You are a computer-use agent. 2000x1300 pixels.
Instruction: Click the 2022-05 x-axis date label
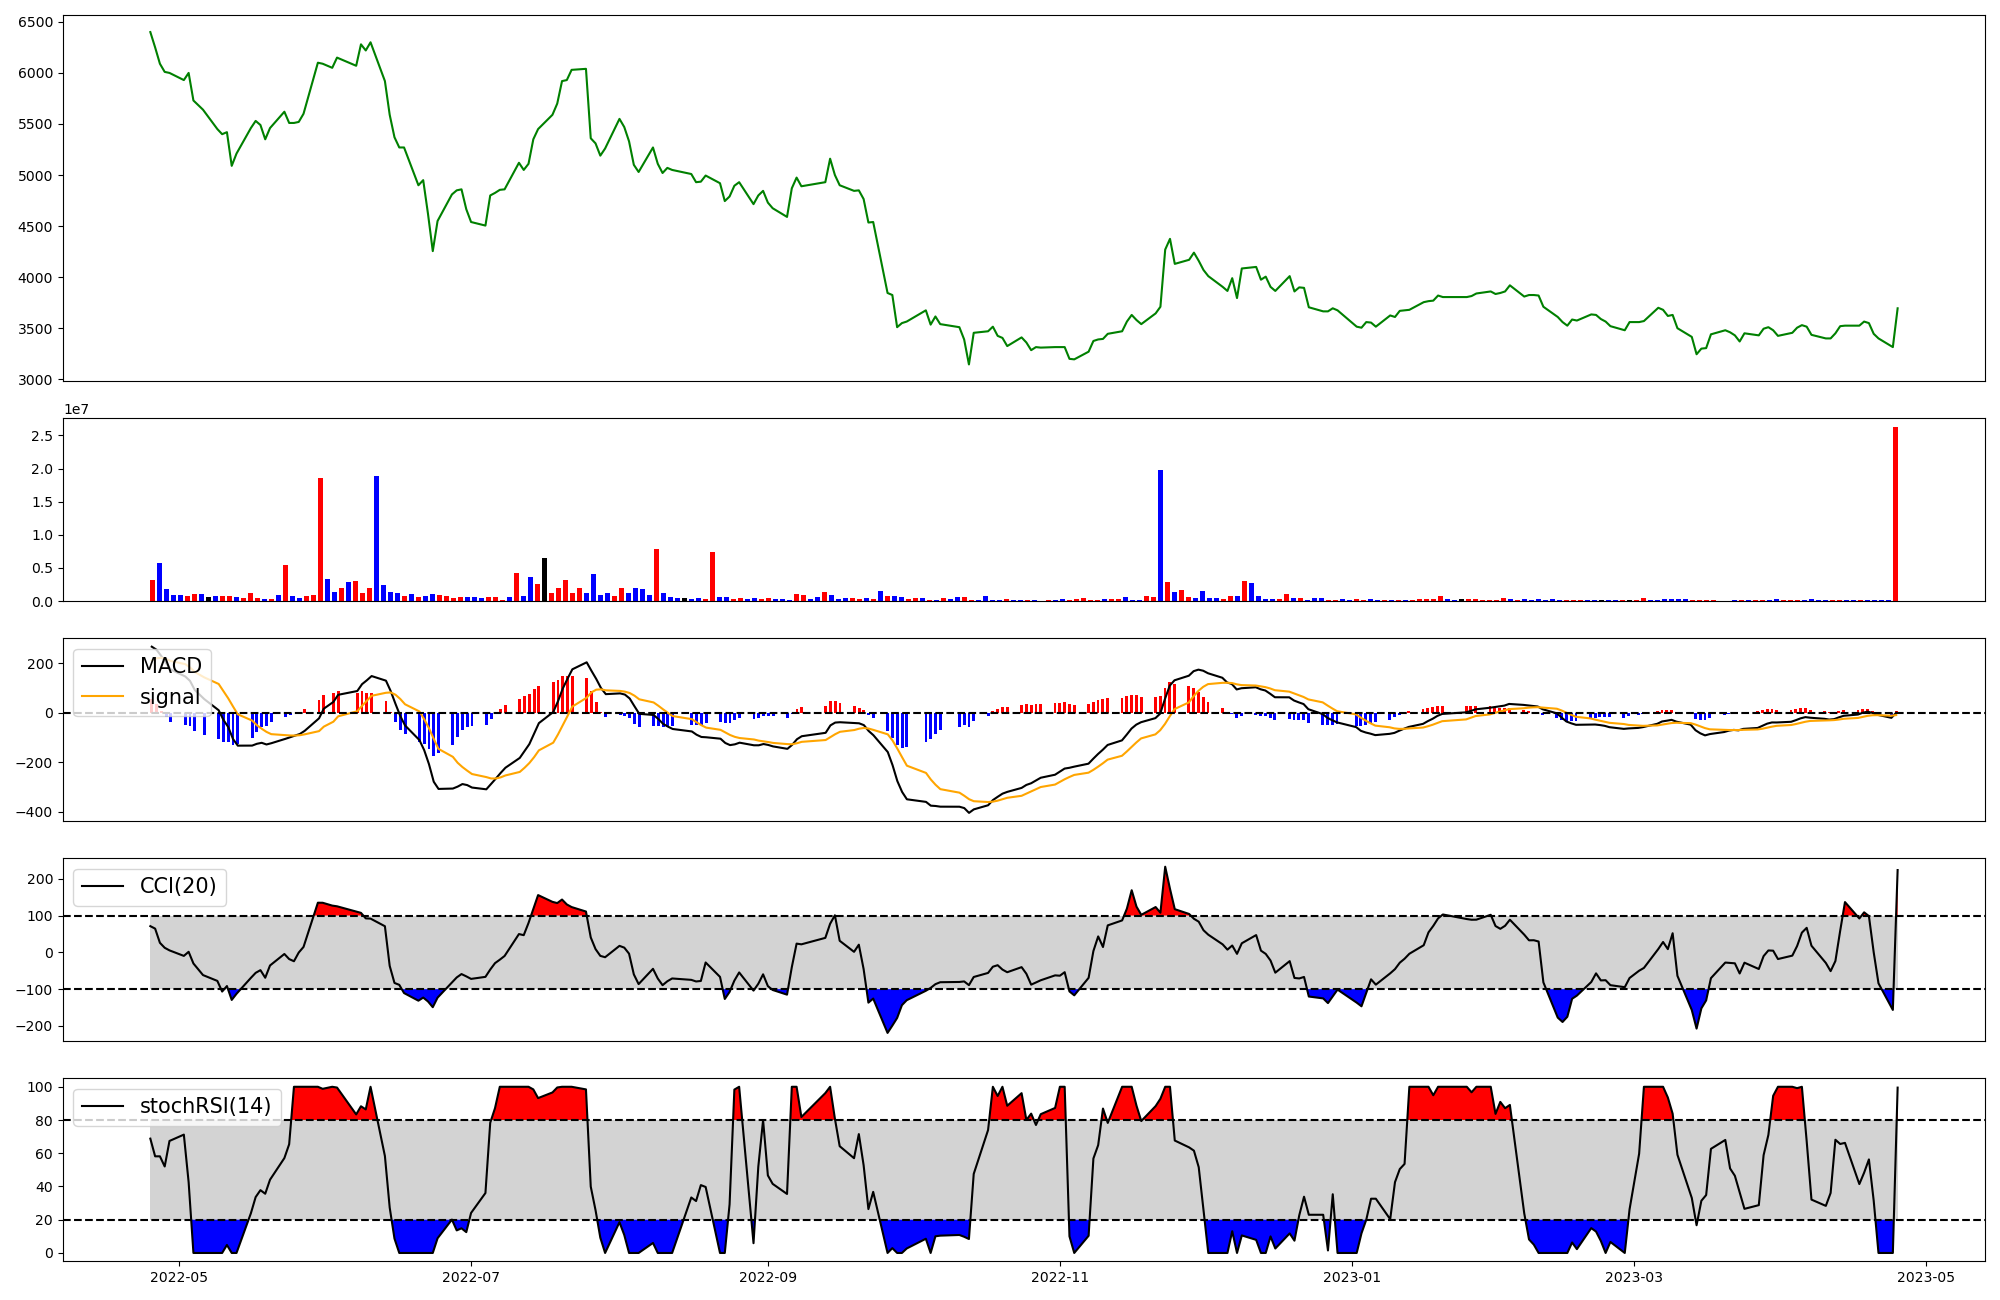pyautogui.click(x=179, y=1277)
